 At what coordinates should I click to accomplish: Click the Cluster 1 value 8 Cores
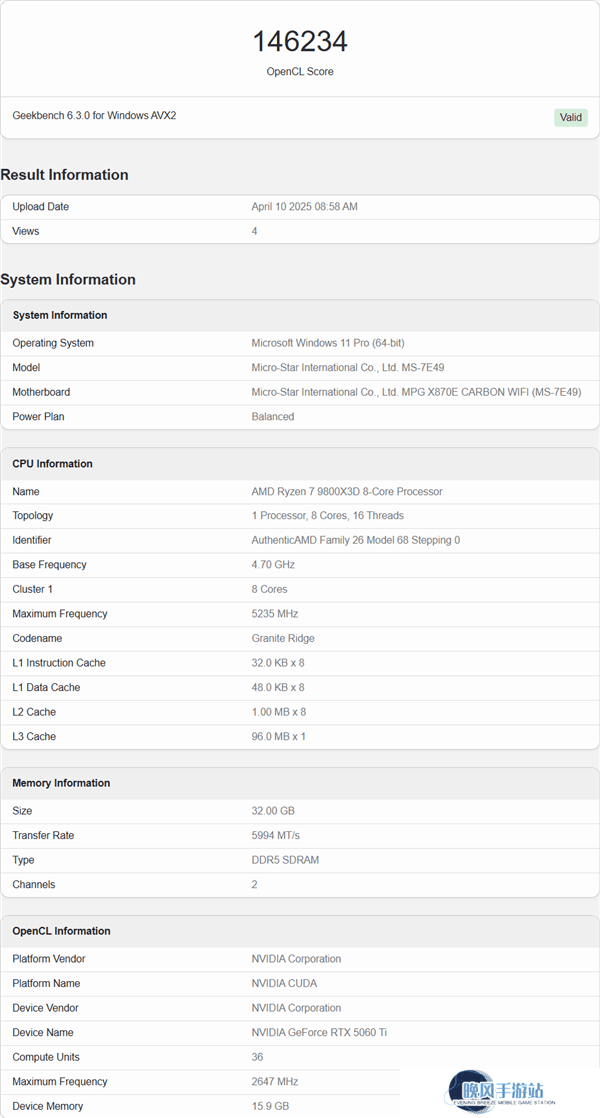point(269,589)
